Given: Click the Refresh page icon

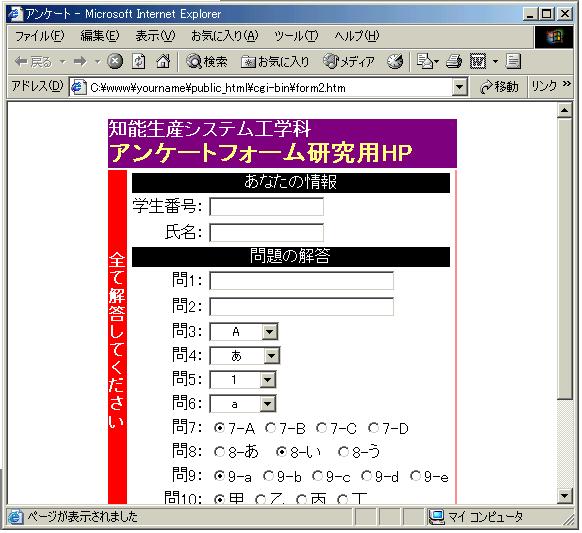Looking at the screenshot, I should (x=139, y=61).
